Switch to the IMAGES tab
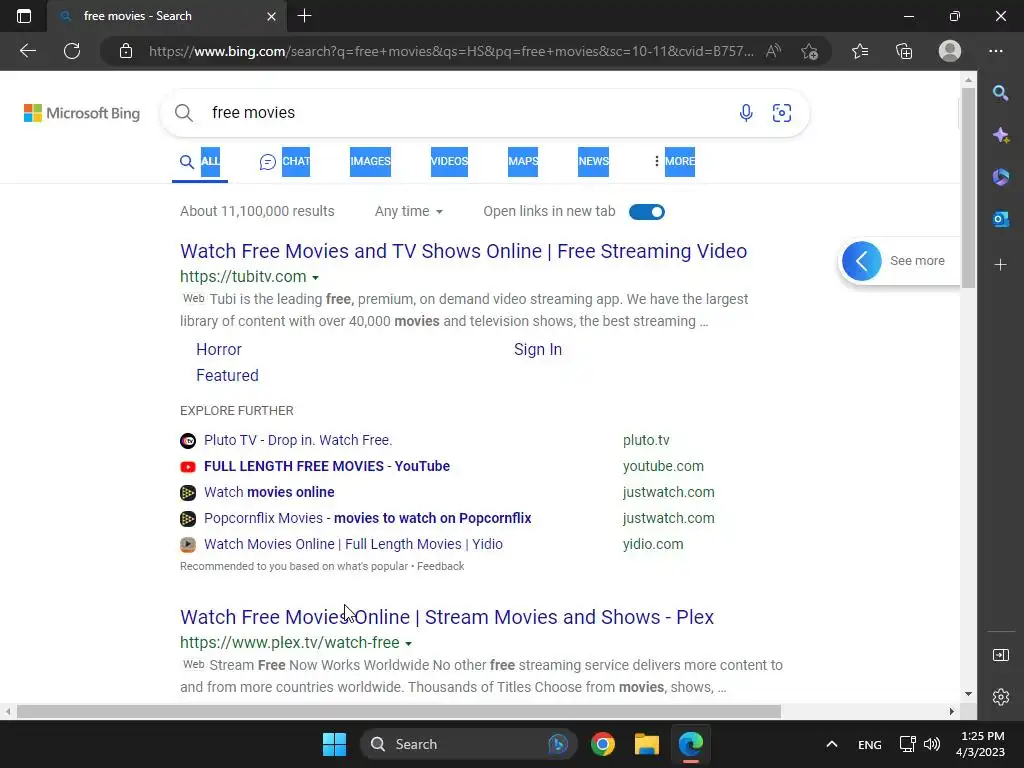 tap(370, 161)
